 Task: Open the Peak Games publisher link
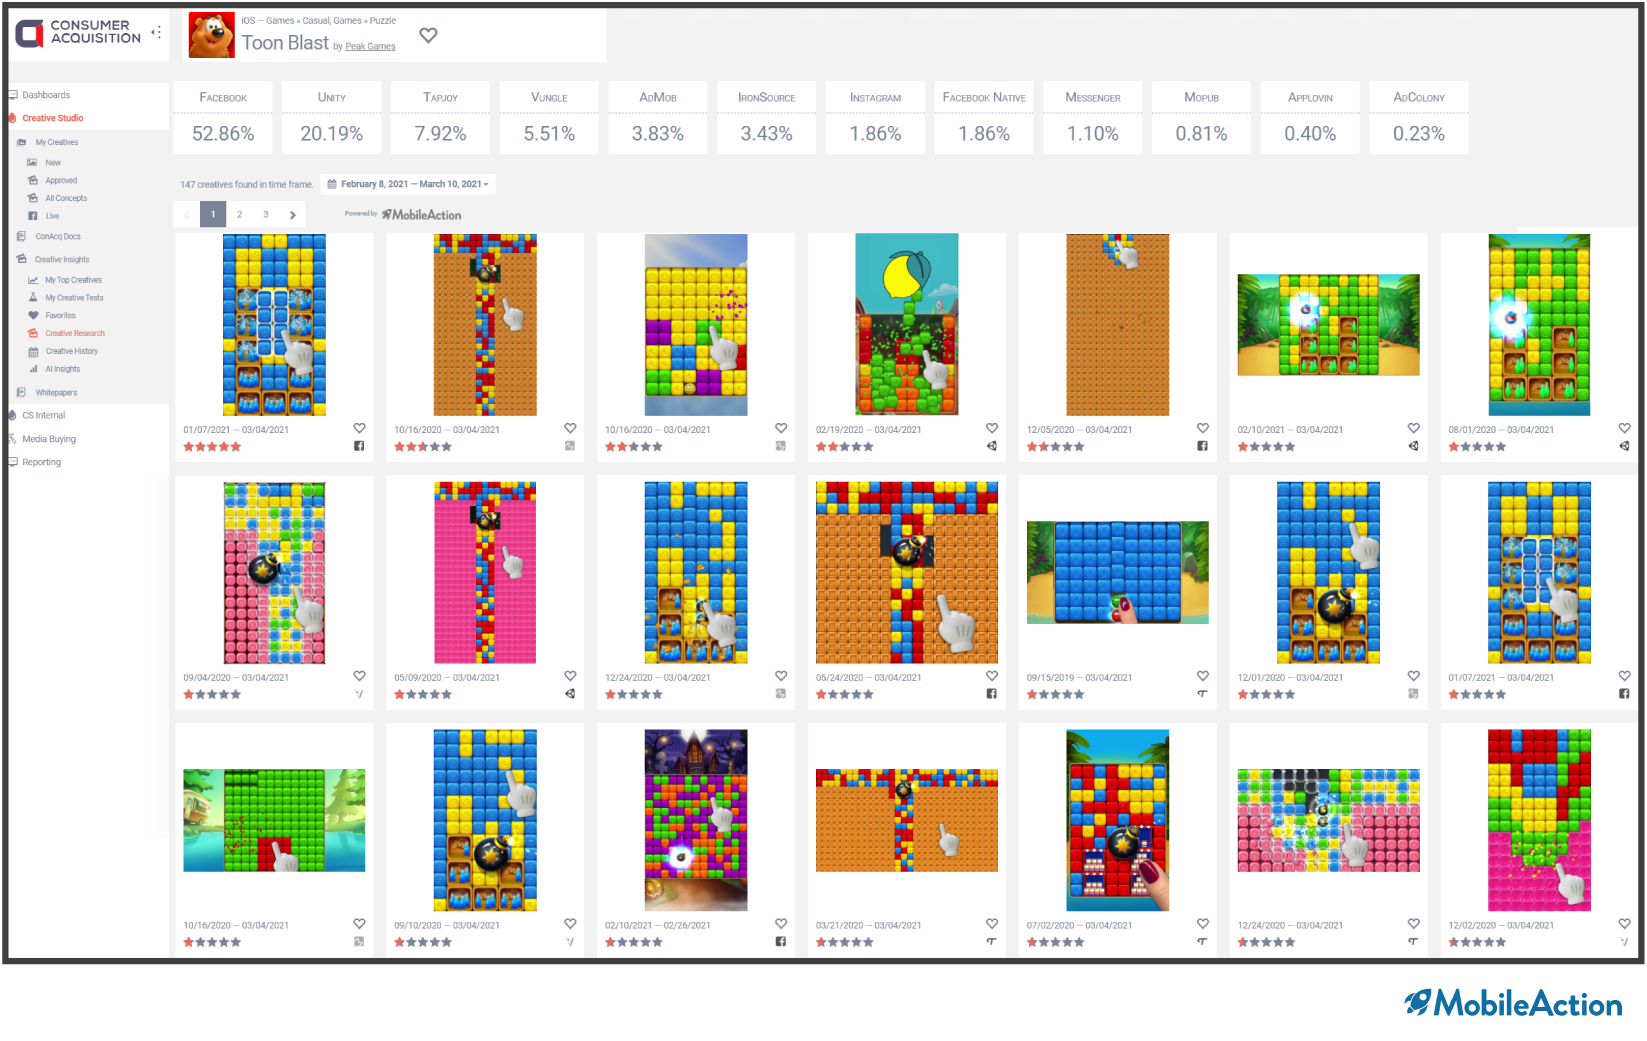pos(370,46)
